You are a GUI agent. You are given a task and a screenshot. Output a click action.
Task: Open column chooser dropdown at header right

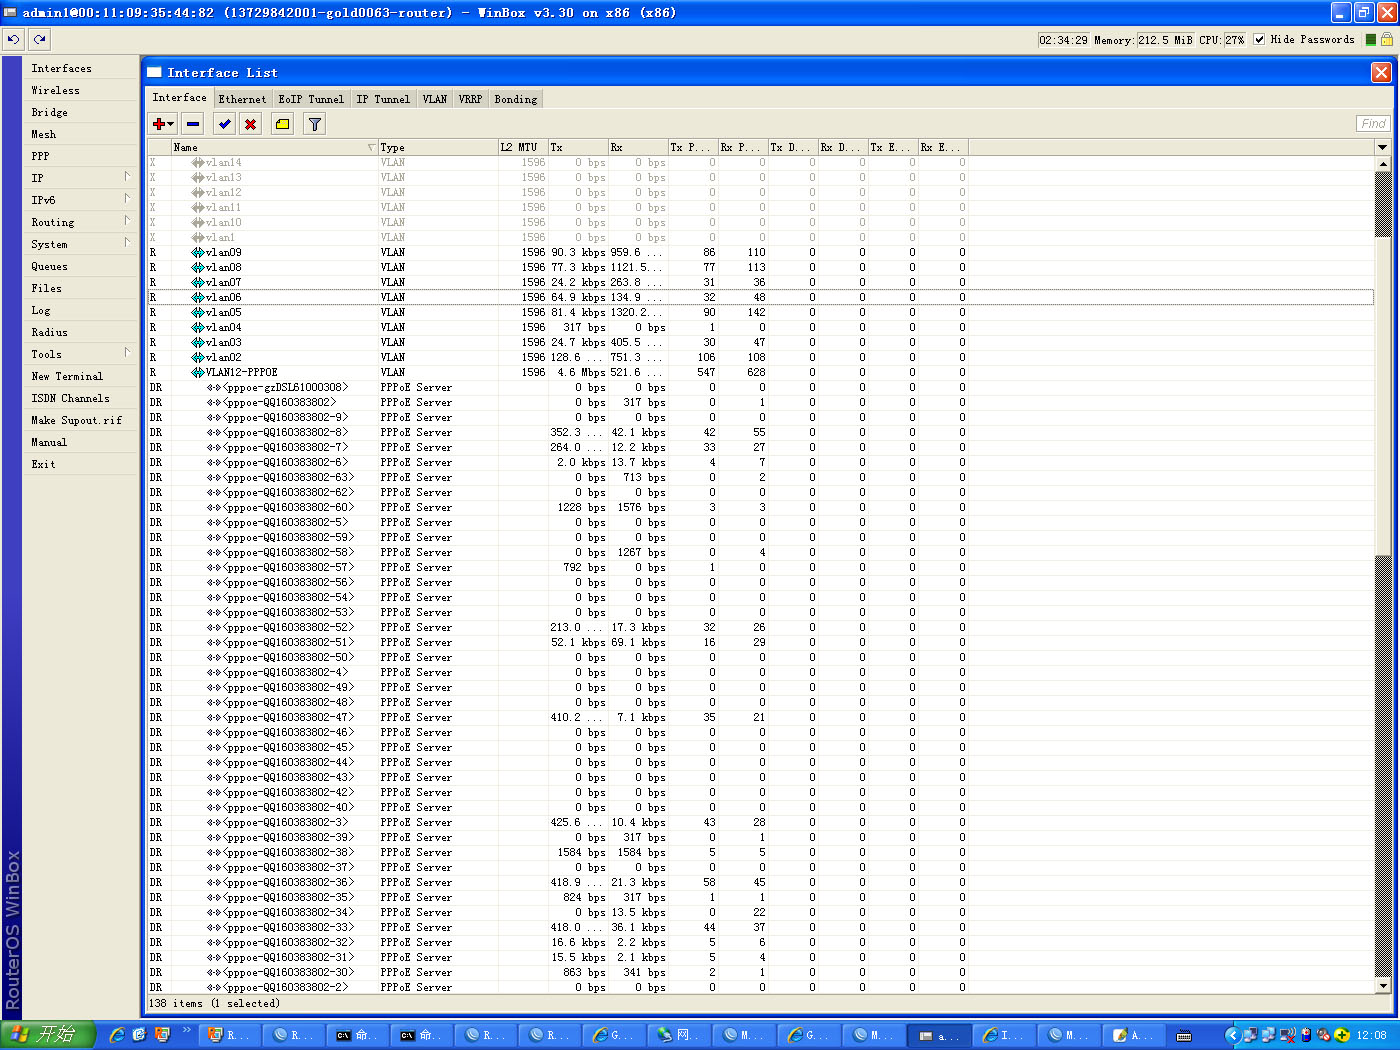click(x=1383, y=147)
